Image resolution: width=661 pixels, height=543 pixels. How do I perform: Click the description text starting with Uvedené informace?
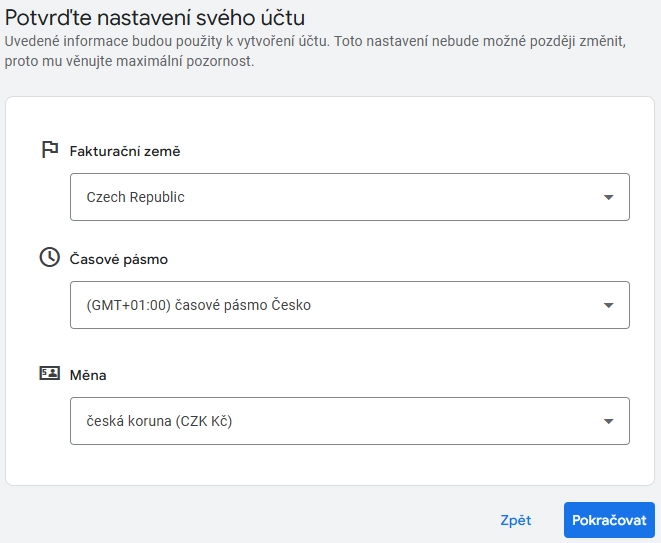click(315, 51)
